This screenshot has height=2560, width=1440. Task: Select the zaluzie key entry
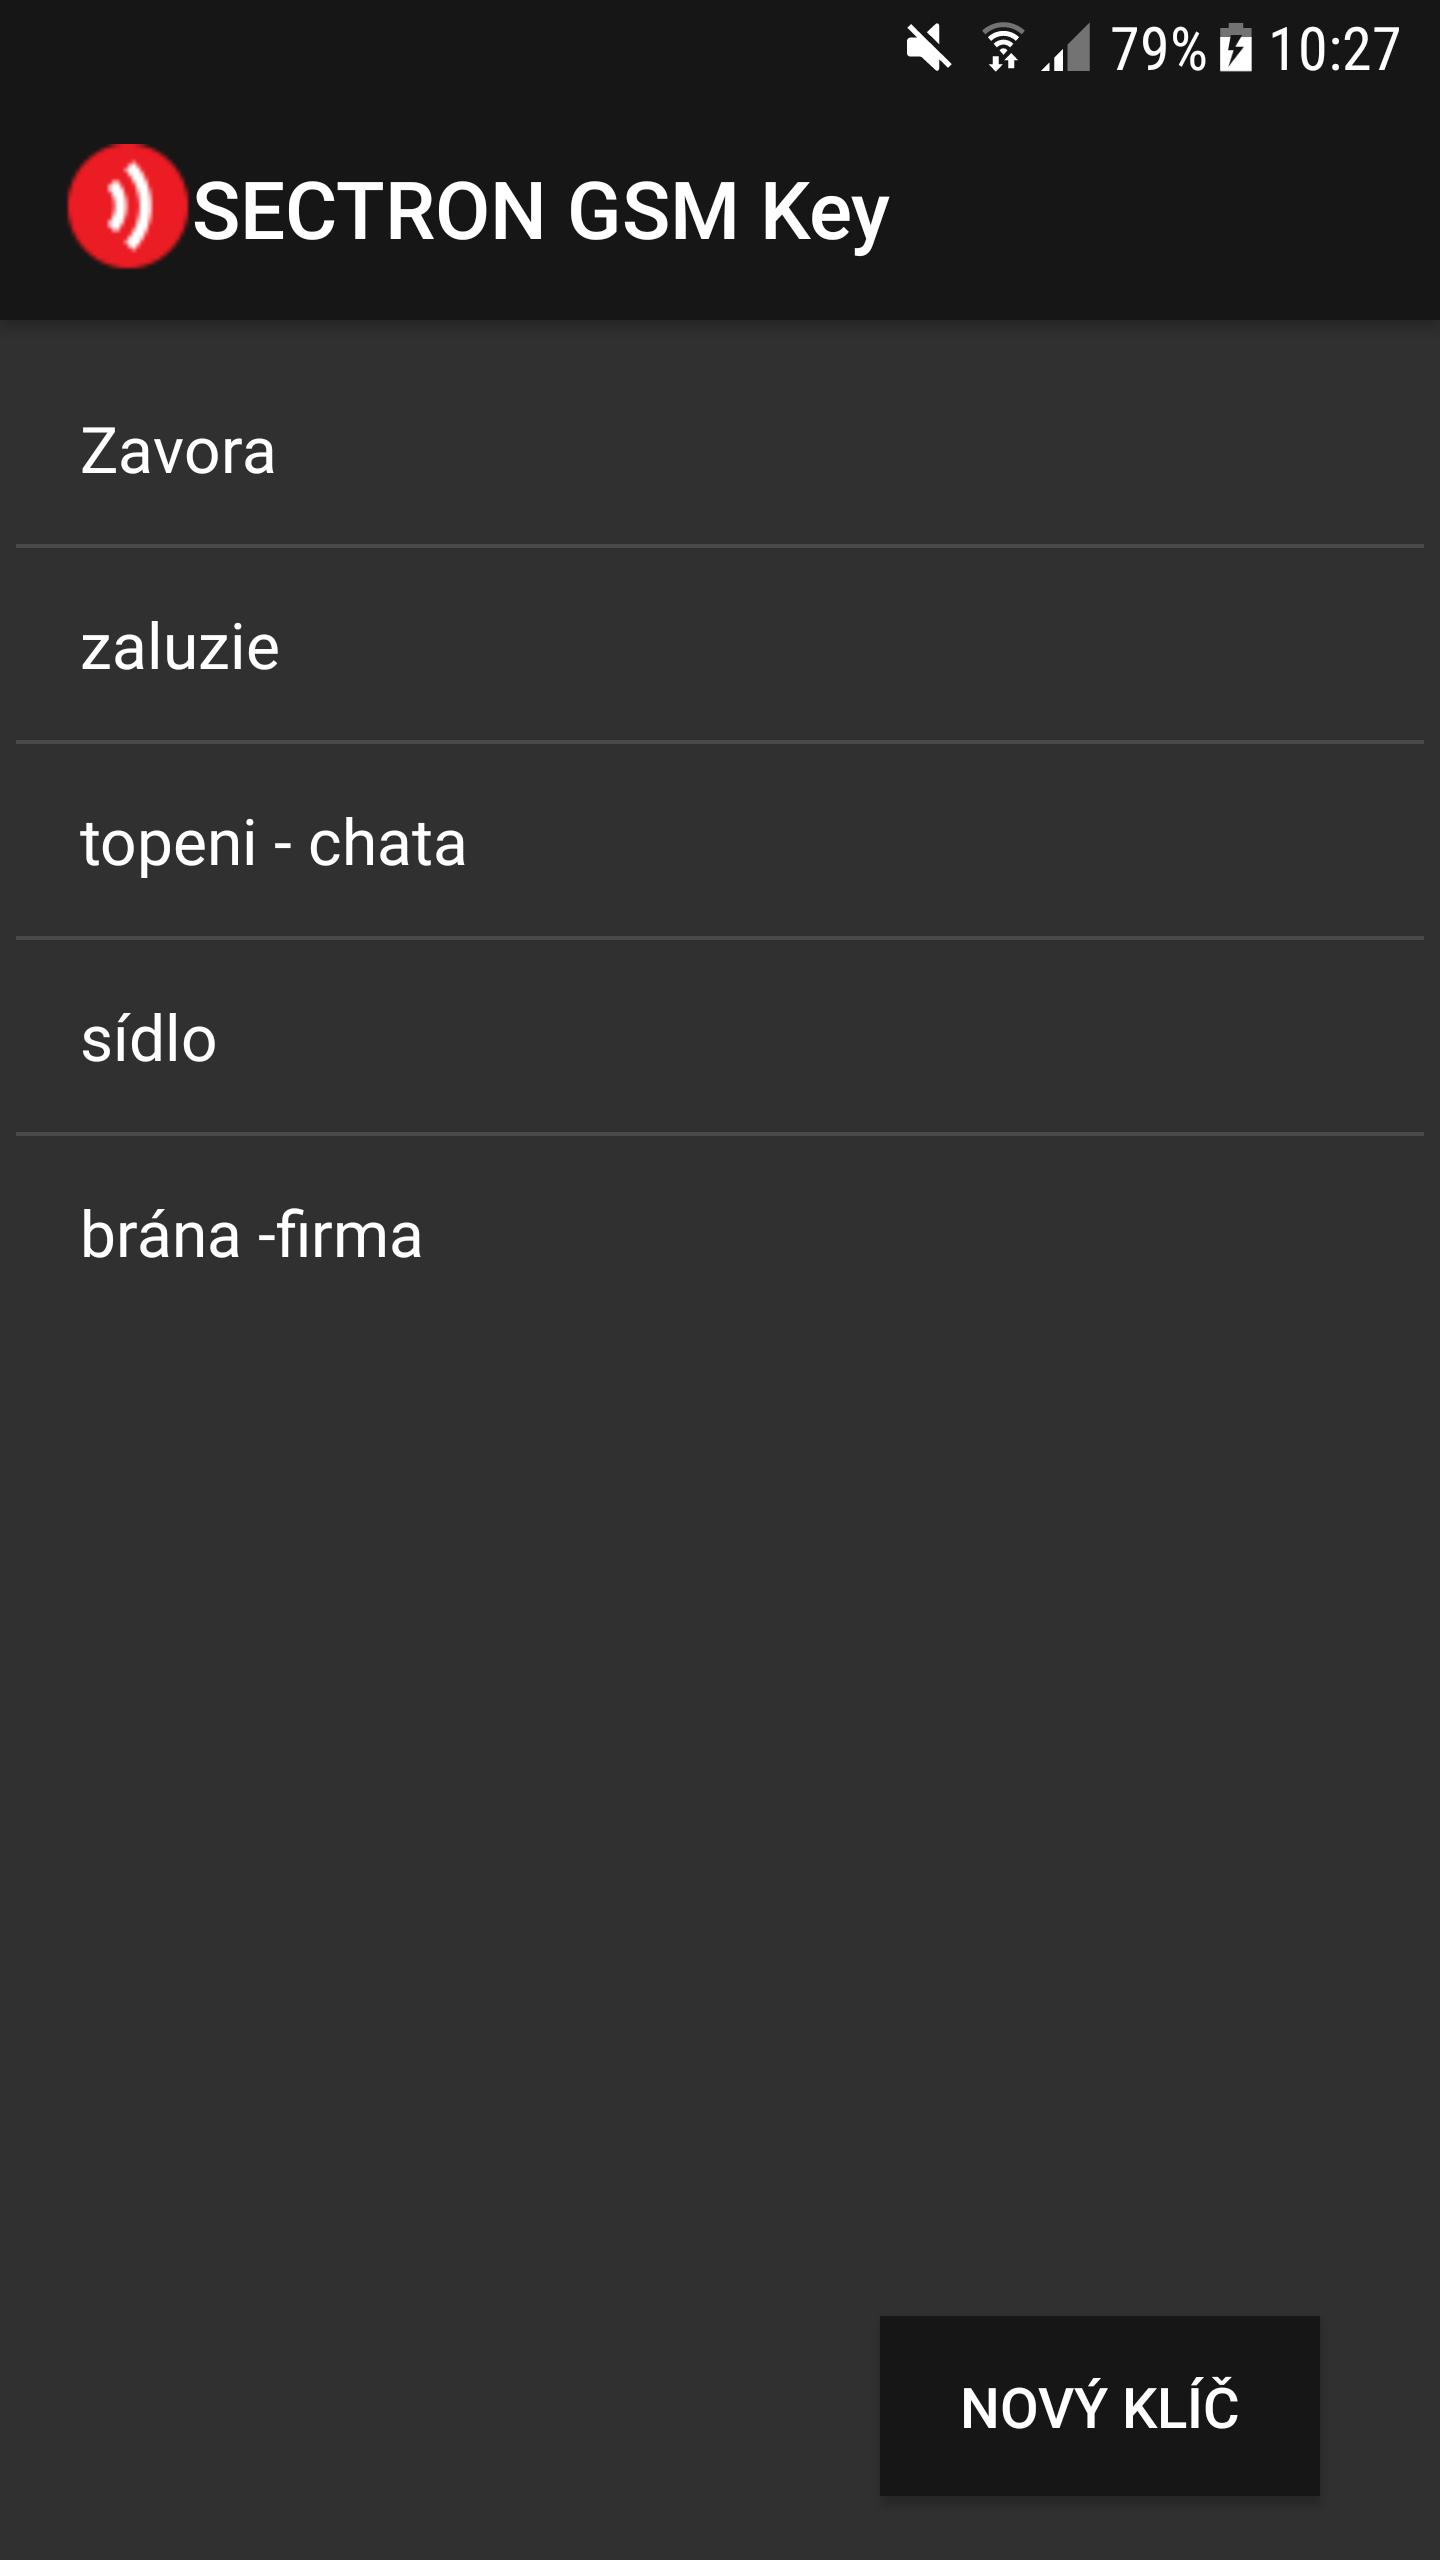tap(720, 645)
